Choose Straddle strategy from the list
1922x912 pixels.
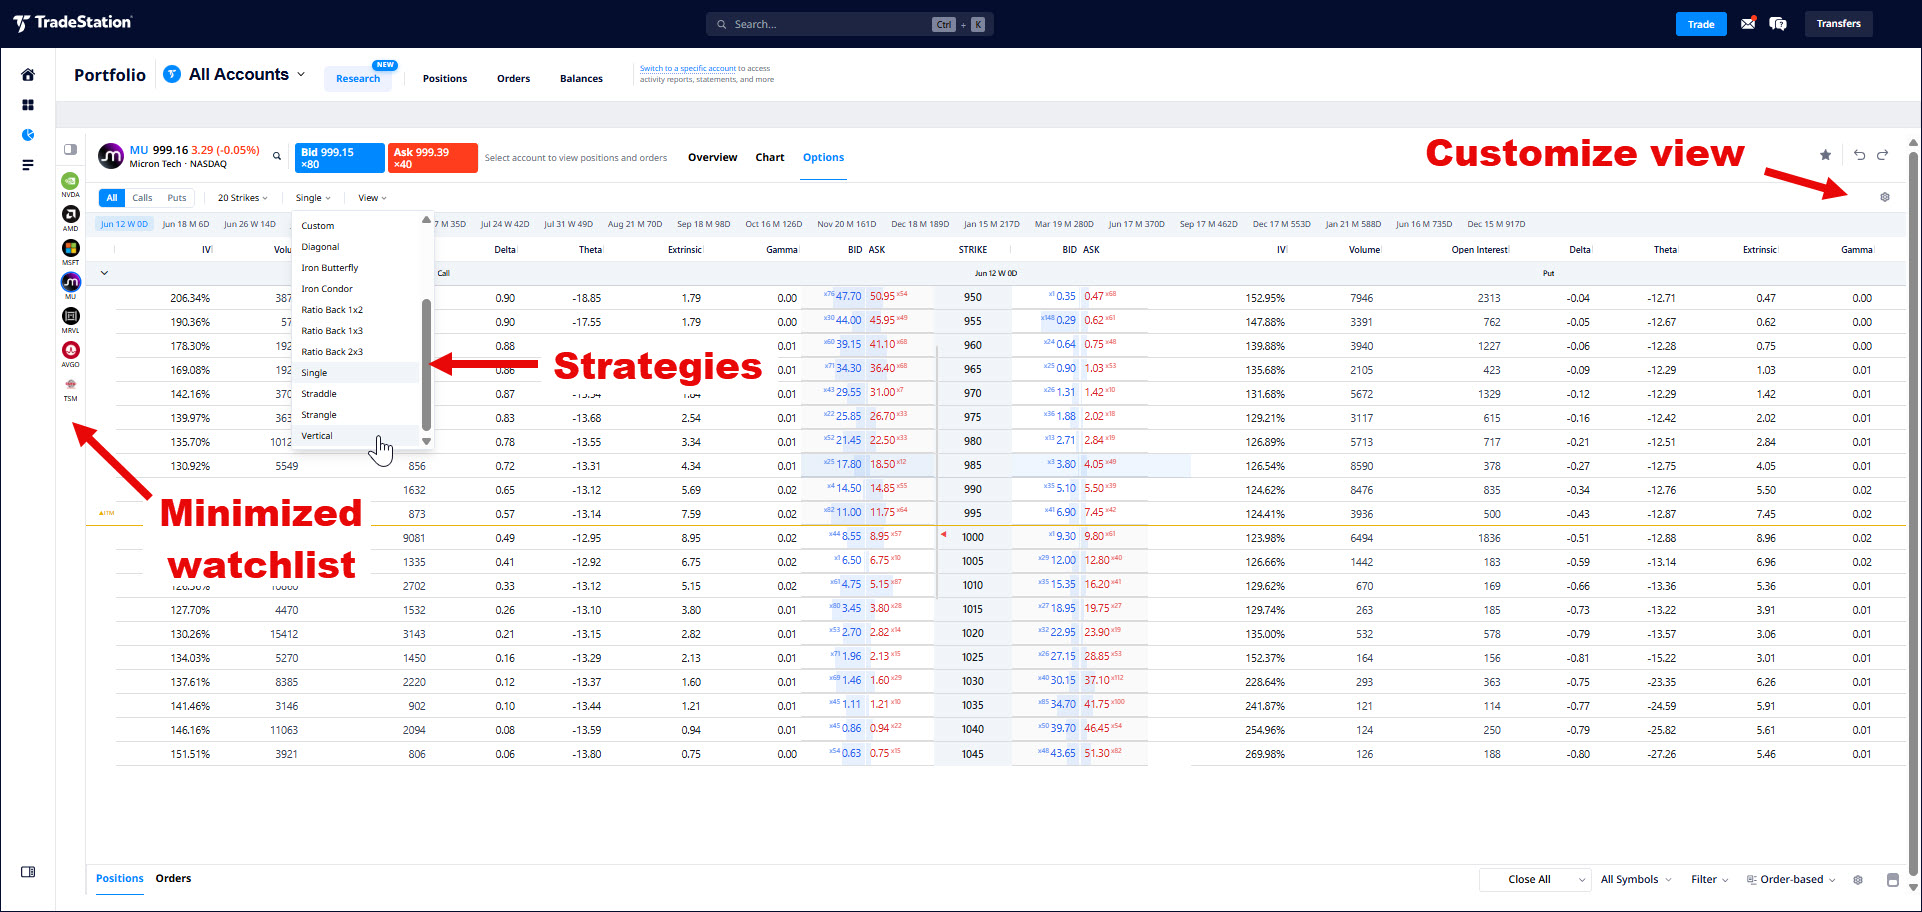coord(355,394)
